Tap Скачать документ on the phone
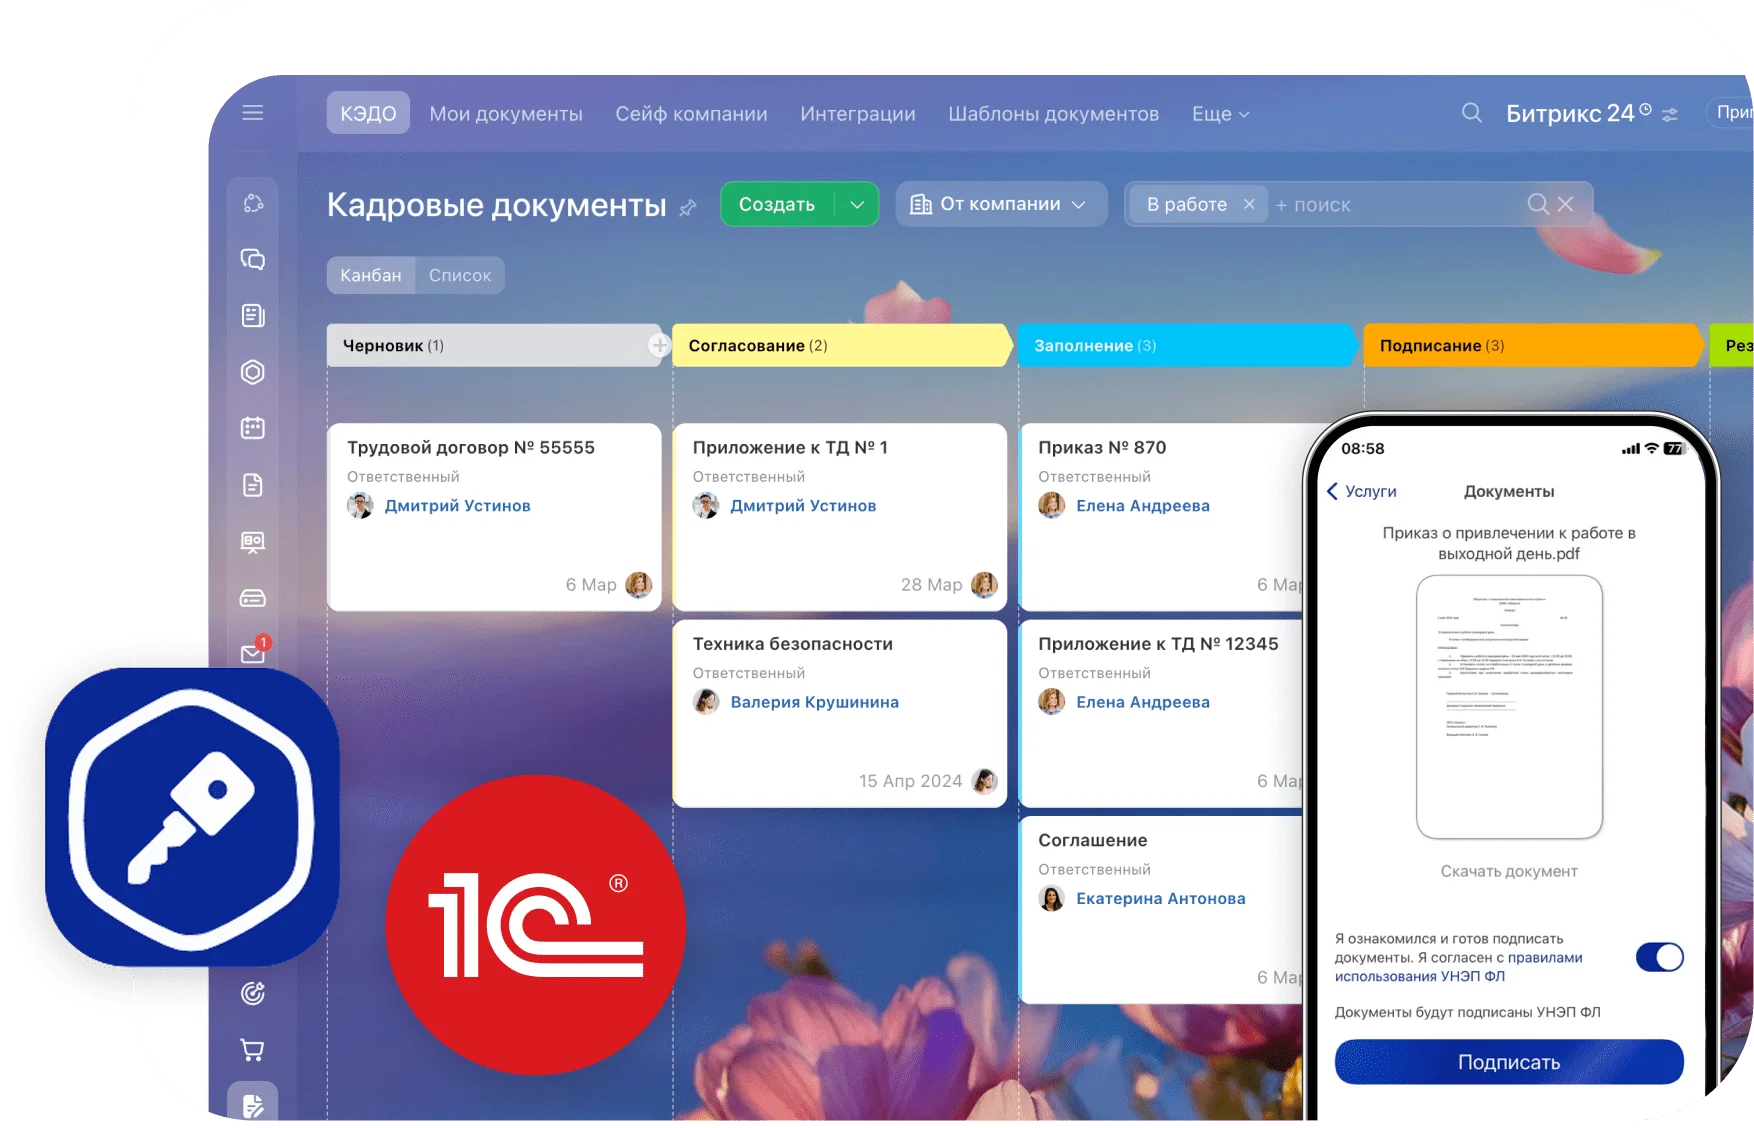This screenshot has height=1128, width=1754. tap(1509, 871)
